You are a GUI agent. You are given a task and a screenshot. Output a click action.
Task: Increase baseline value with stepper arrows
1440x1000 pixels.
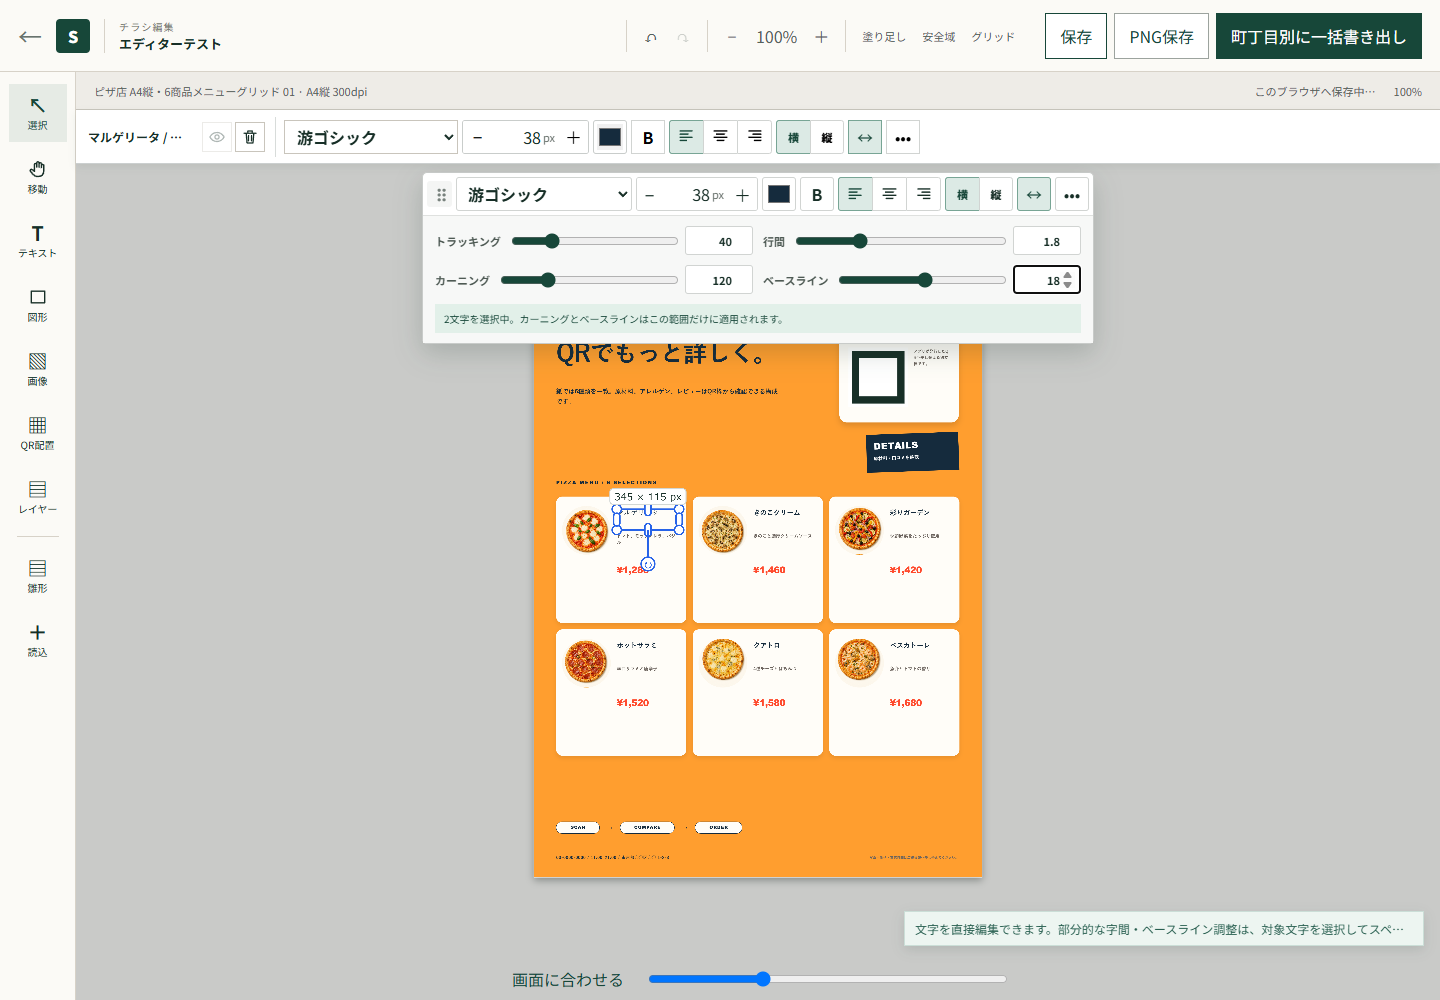click(1068, 275)
